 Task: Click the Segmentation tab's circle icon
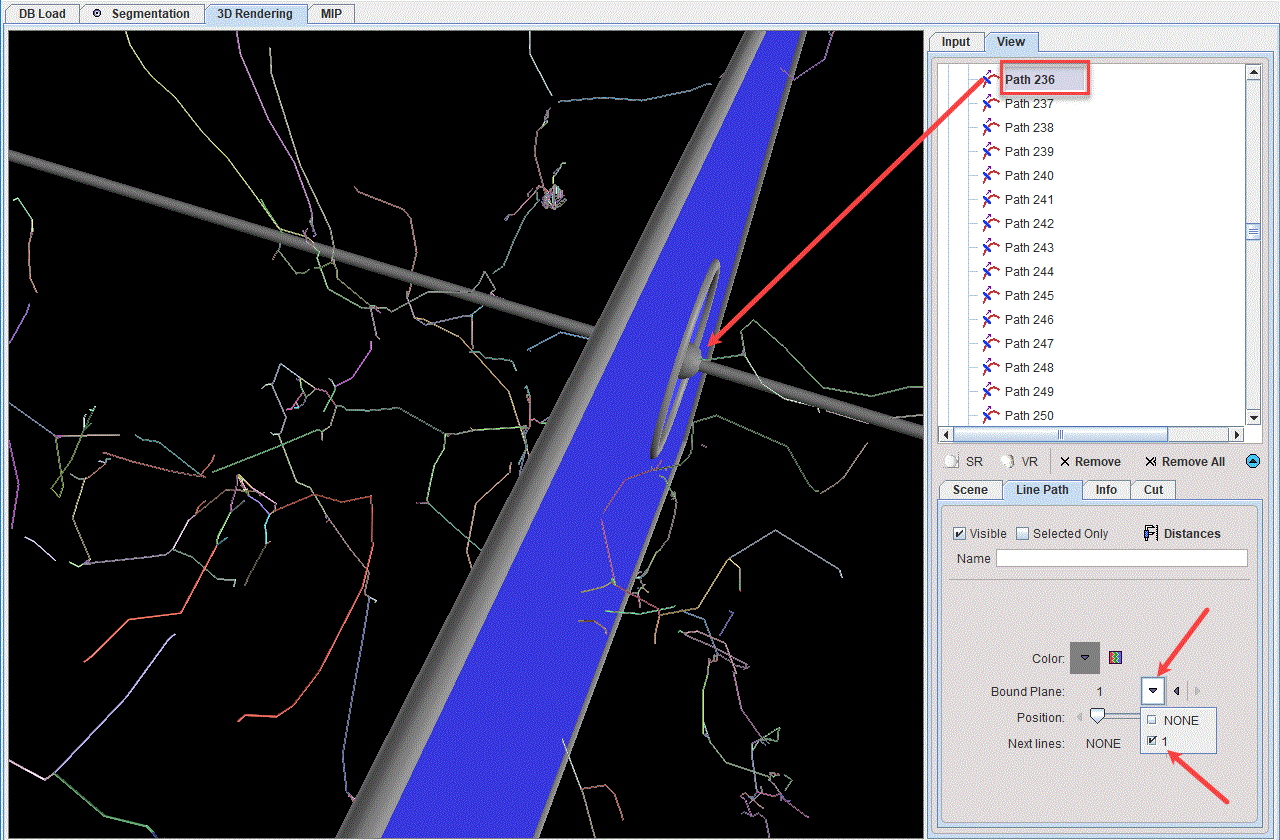(x=97, y=14)
